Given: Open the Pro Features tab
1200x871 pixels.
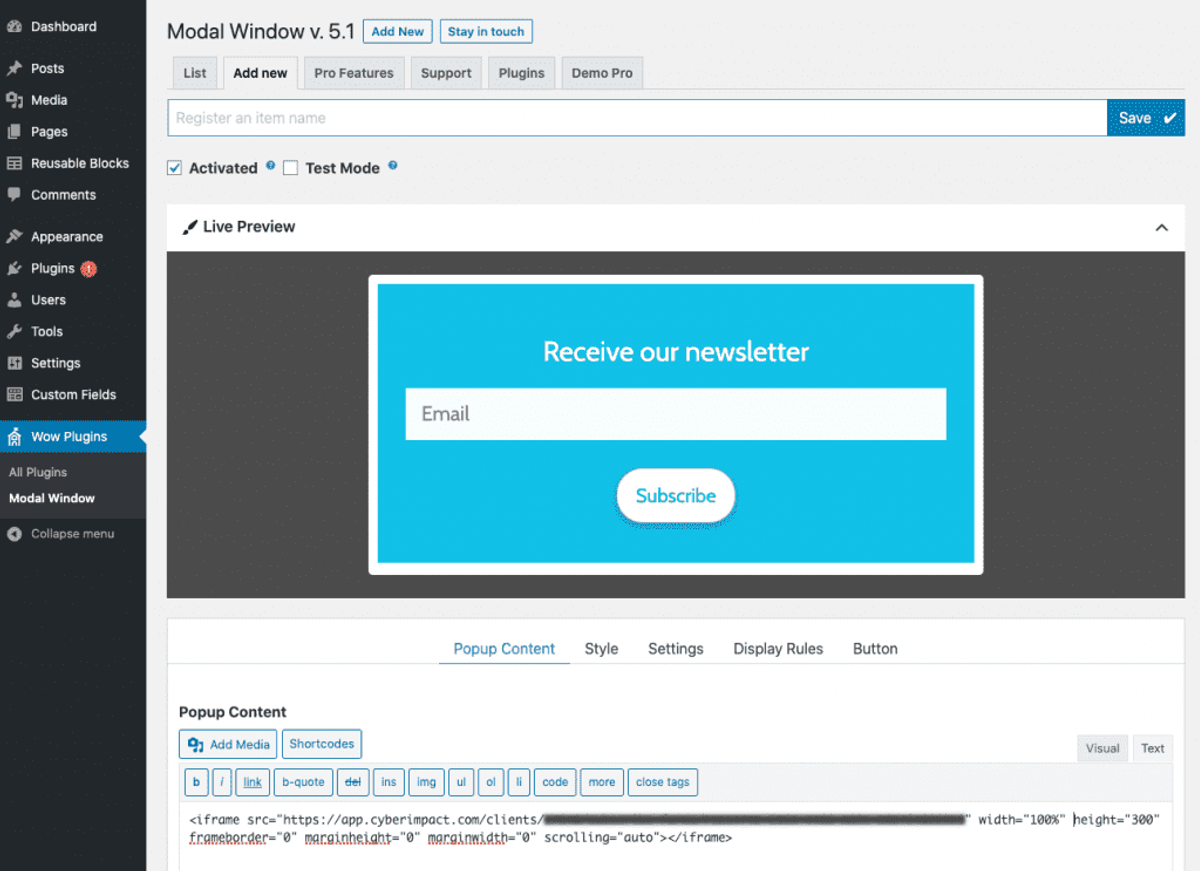Looking at the screenshot, I should pos(354,73).
